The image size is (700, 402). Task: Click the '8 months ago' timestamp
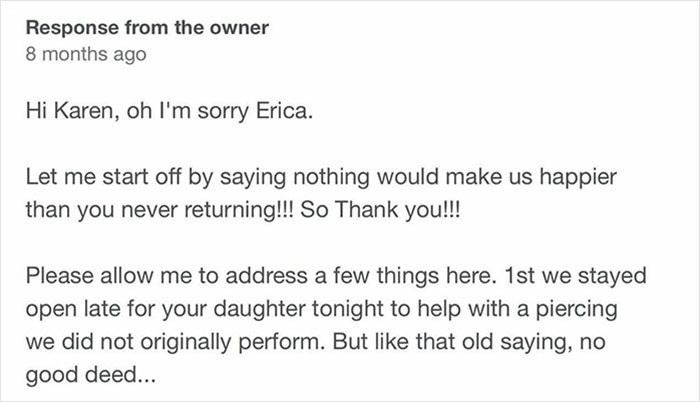(x=86, y=54)
